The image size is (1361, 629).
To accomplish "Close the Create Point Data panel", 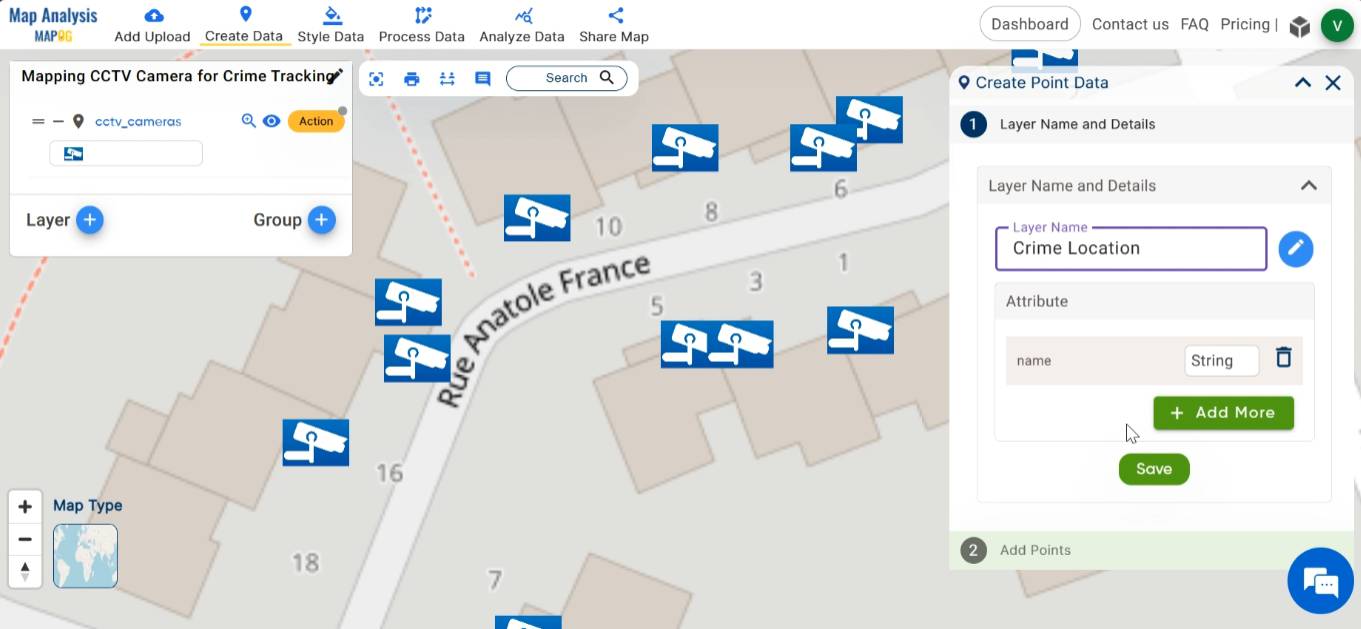I will pyautogui.click(x=1333, y=83).
